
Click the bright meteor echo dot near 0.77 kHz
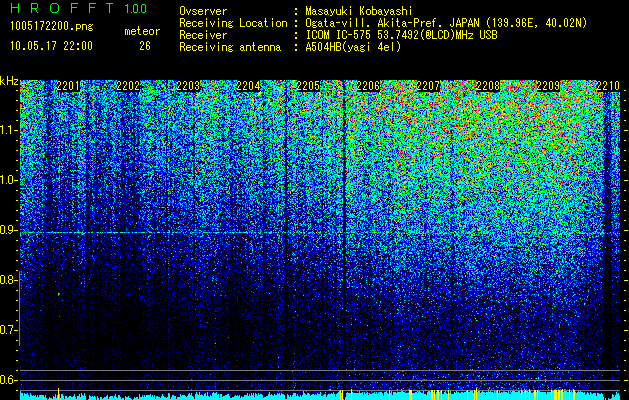pos(59,294)
